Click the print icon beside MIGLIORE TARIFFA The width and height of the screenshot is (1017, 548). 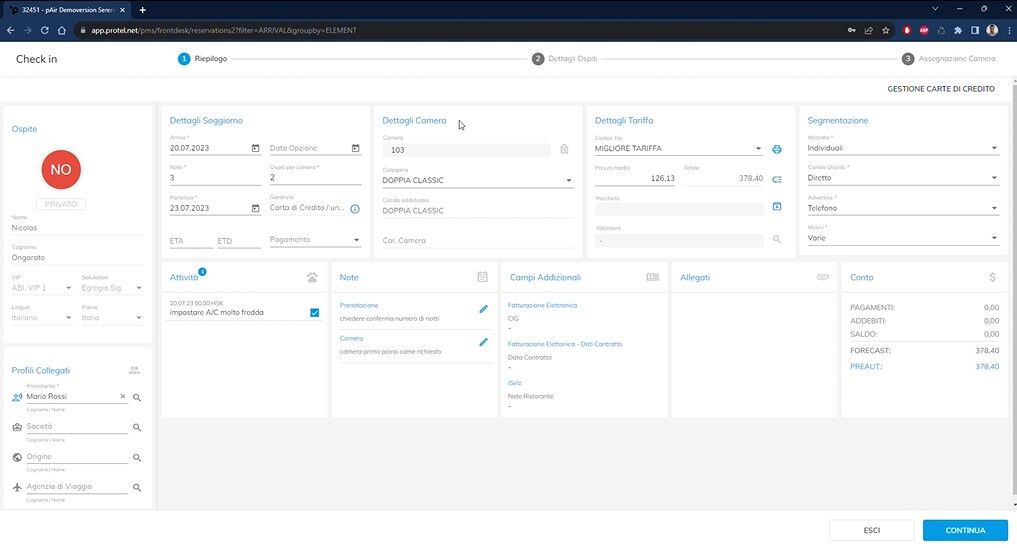click(777, 149)
